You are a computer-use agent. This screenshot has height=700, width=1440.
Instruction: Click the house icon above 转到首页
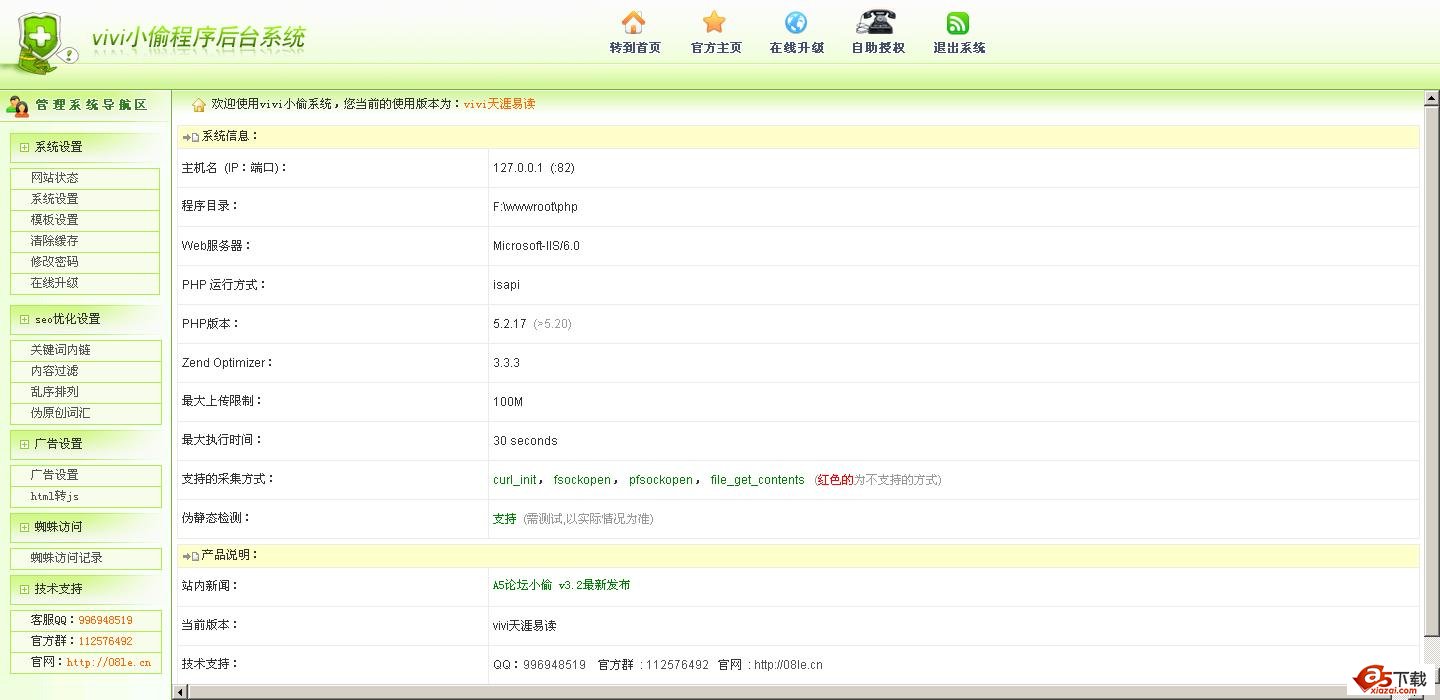(x=633, y=22)
